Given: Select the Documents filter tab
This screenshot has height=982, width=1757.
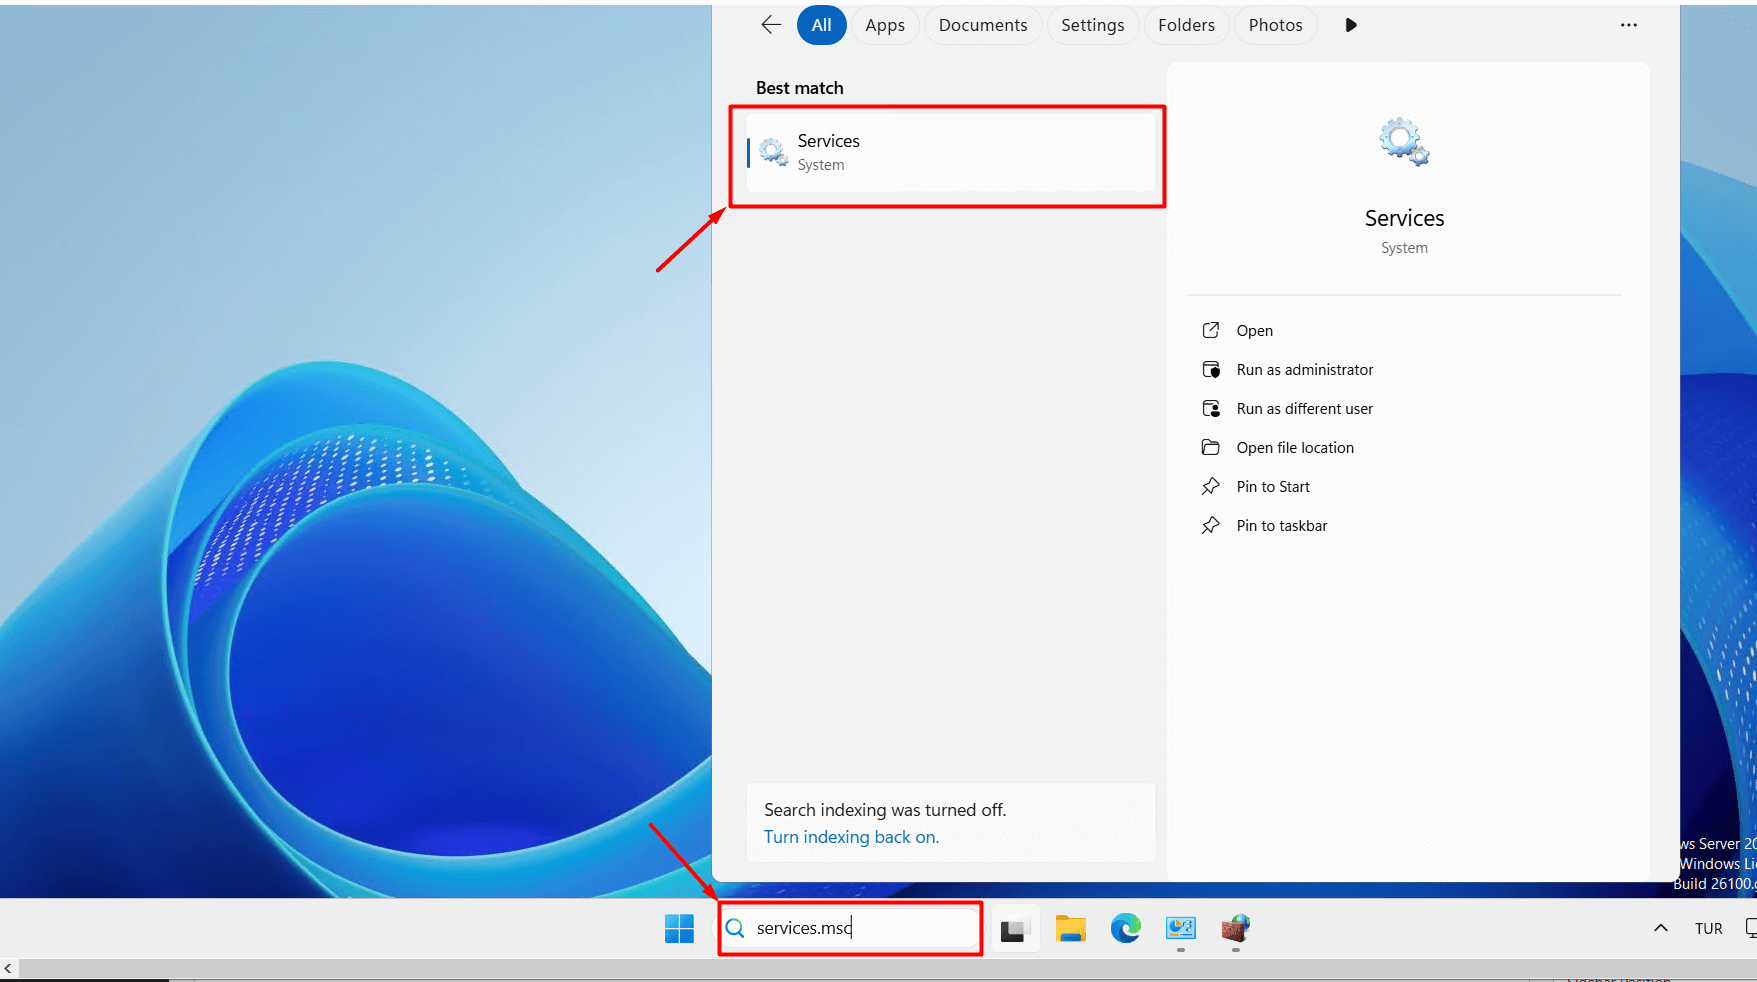Looking at the screenshot, I should [x=982, y=25].
